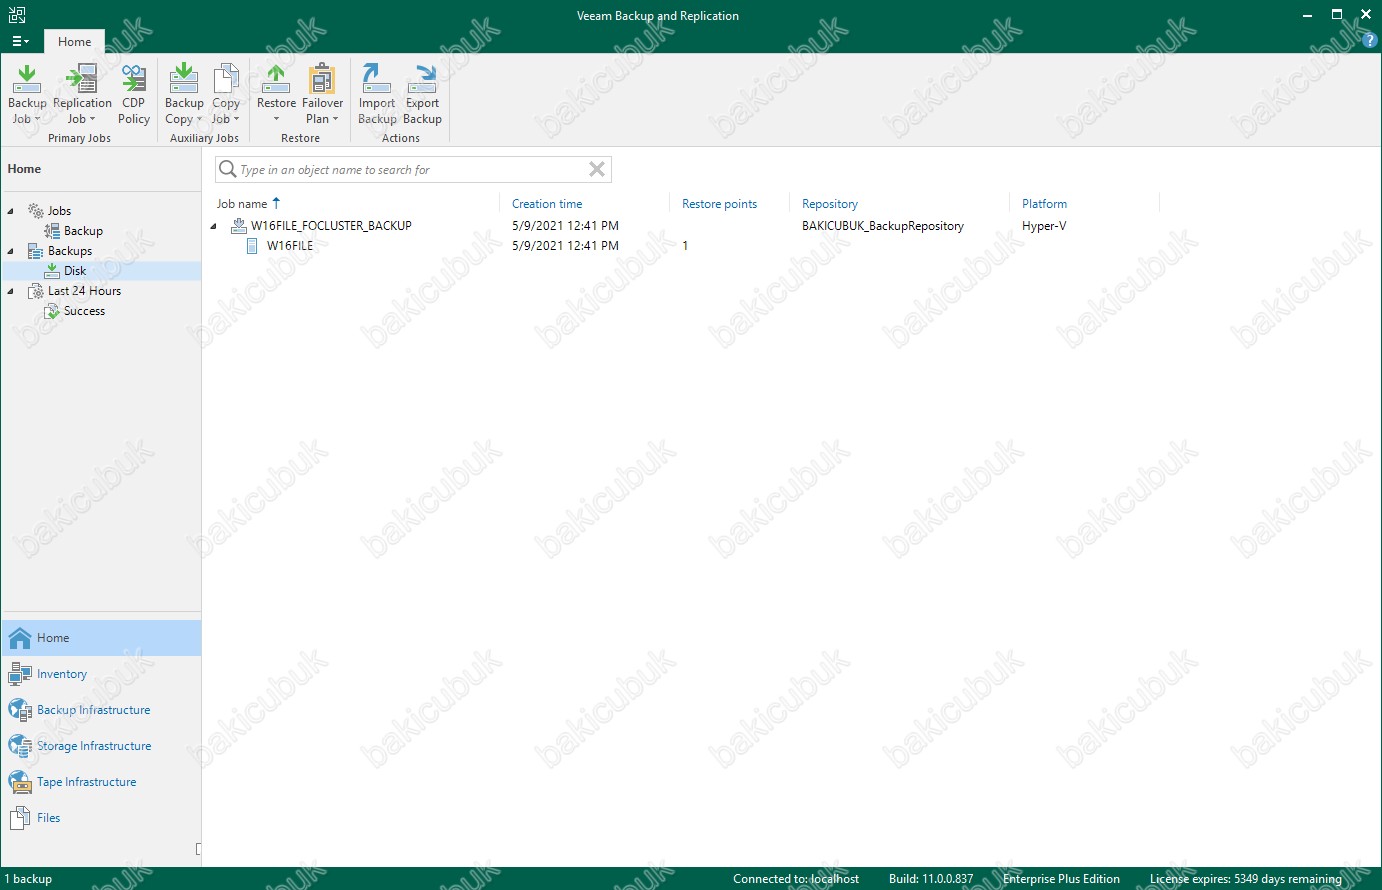Viewport: 1382px width, 890px height.
Task: Click the Backups node icon in tree
Action: tap(36, 251)
